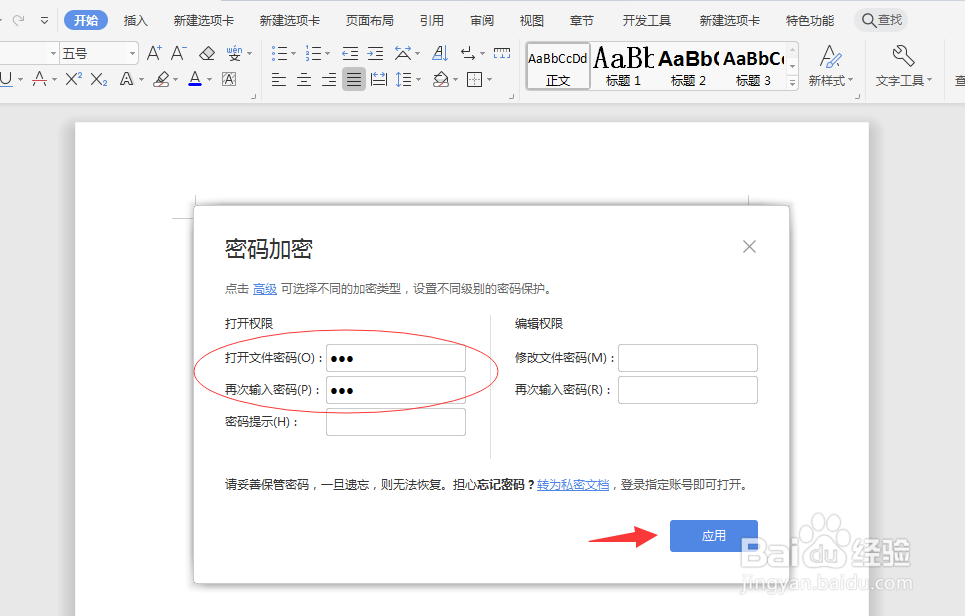
Task: Open the 特色功能 tab
Action: pos(810,20)
